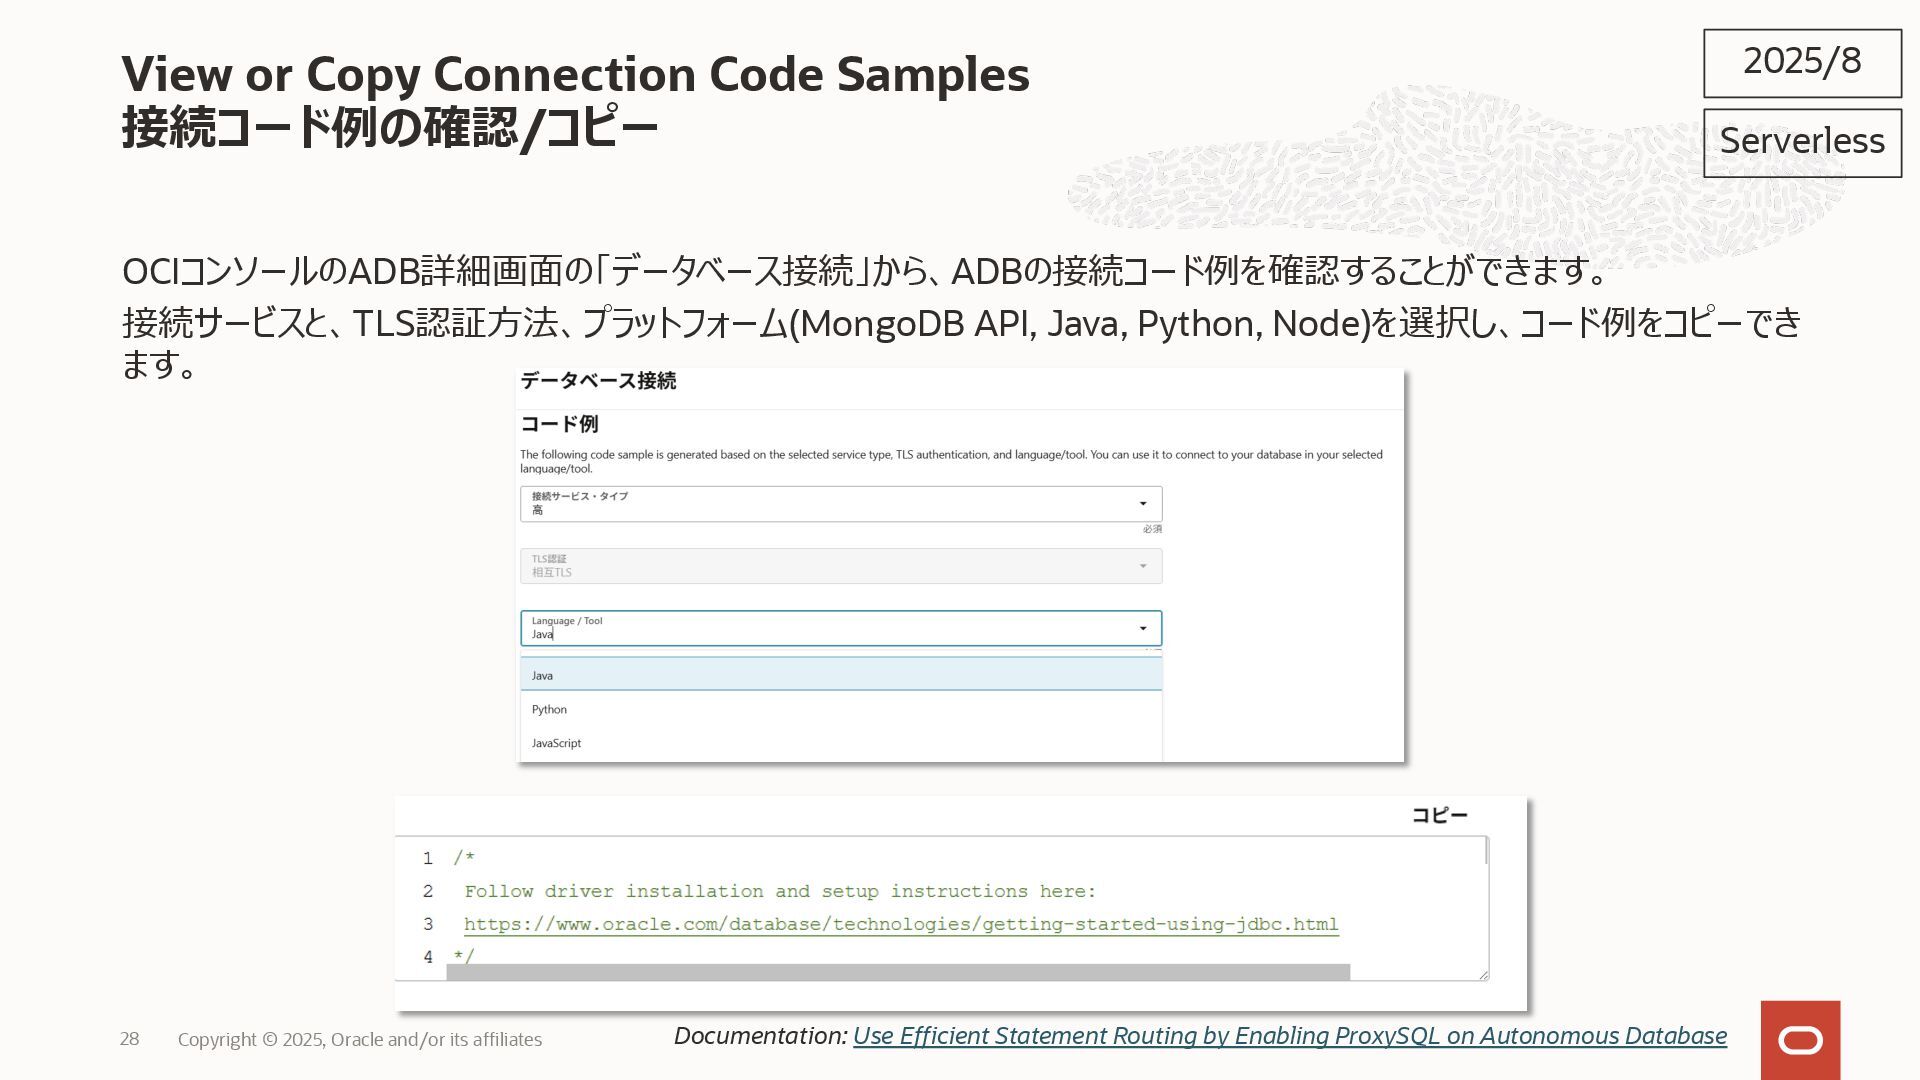Click the コピー button above the code
The image size is (1920, 1080).
click(x=1439, y=815)
